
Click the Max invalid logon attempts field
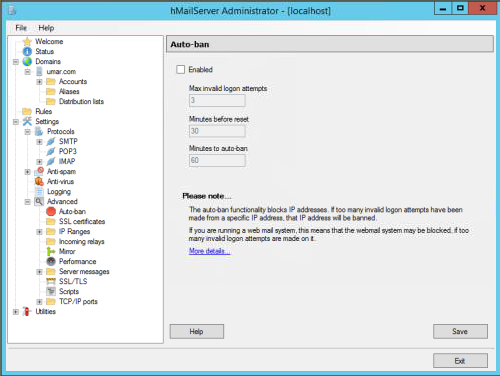pos(217,100)
